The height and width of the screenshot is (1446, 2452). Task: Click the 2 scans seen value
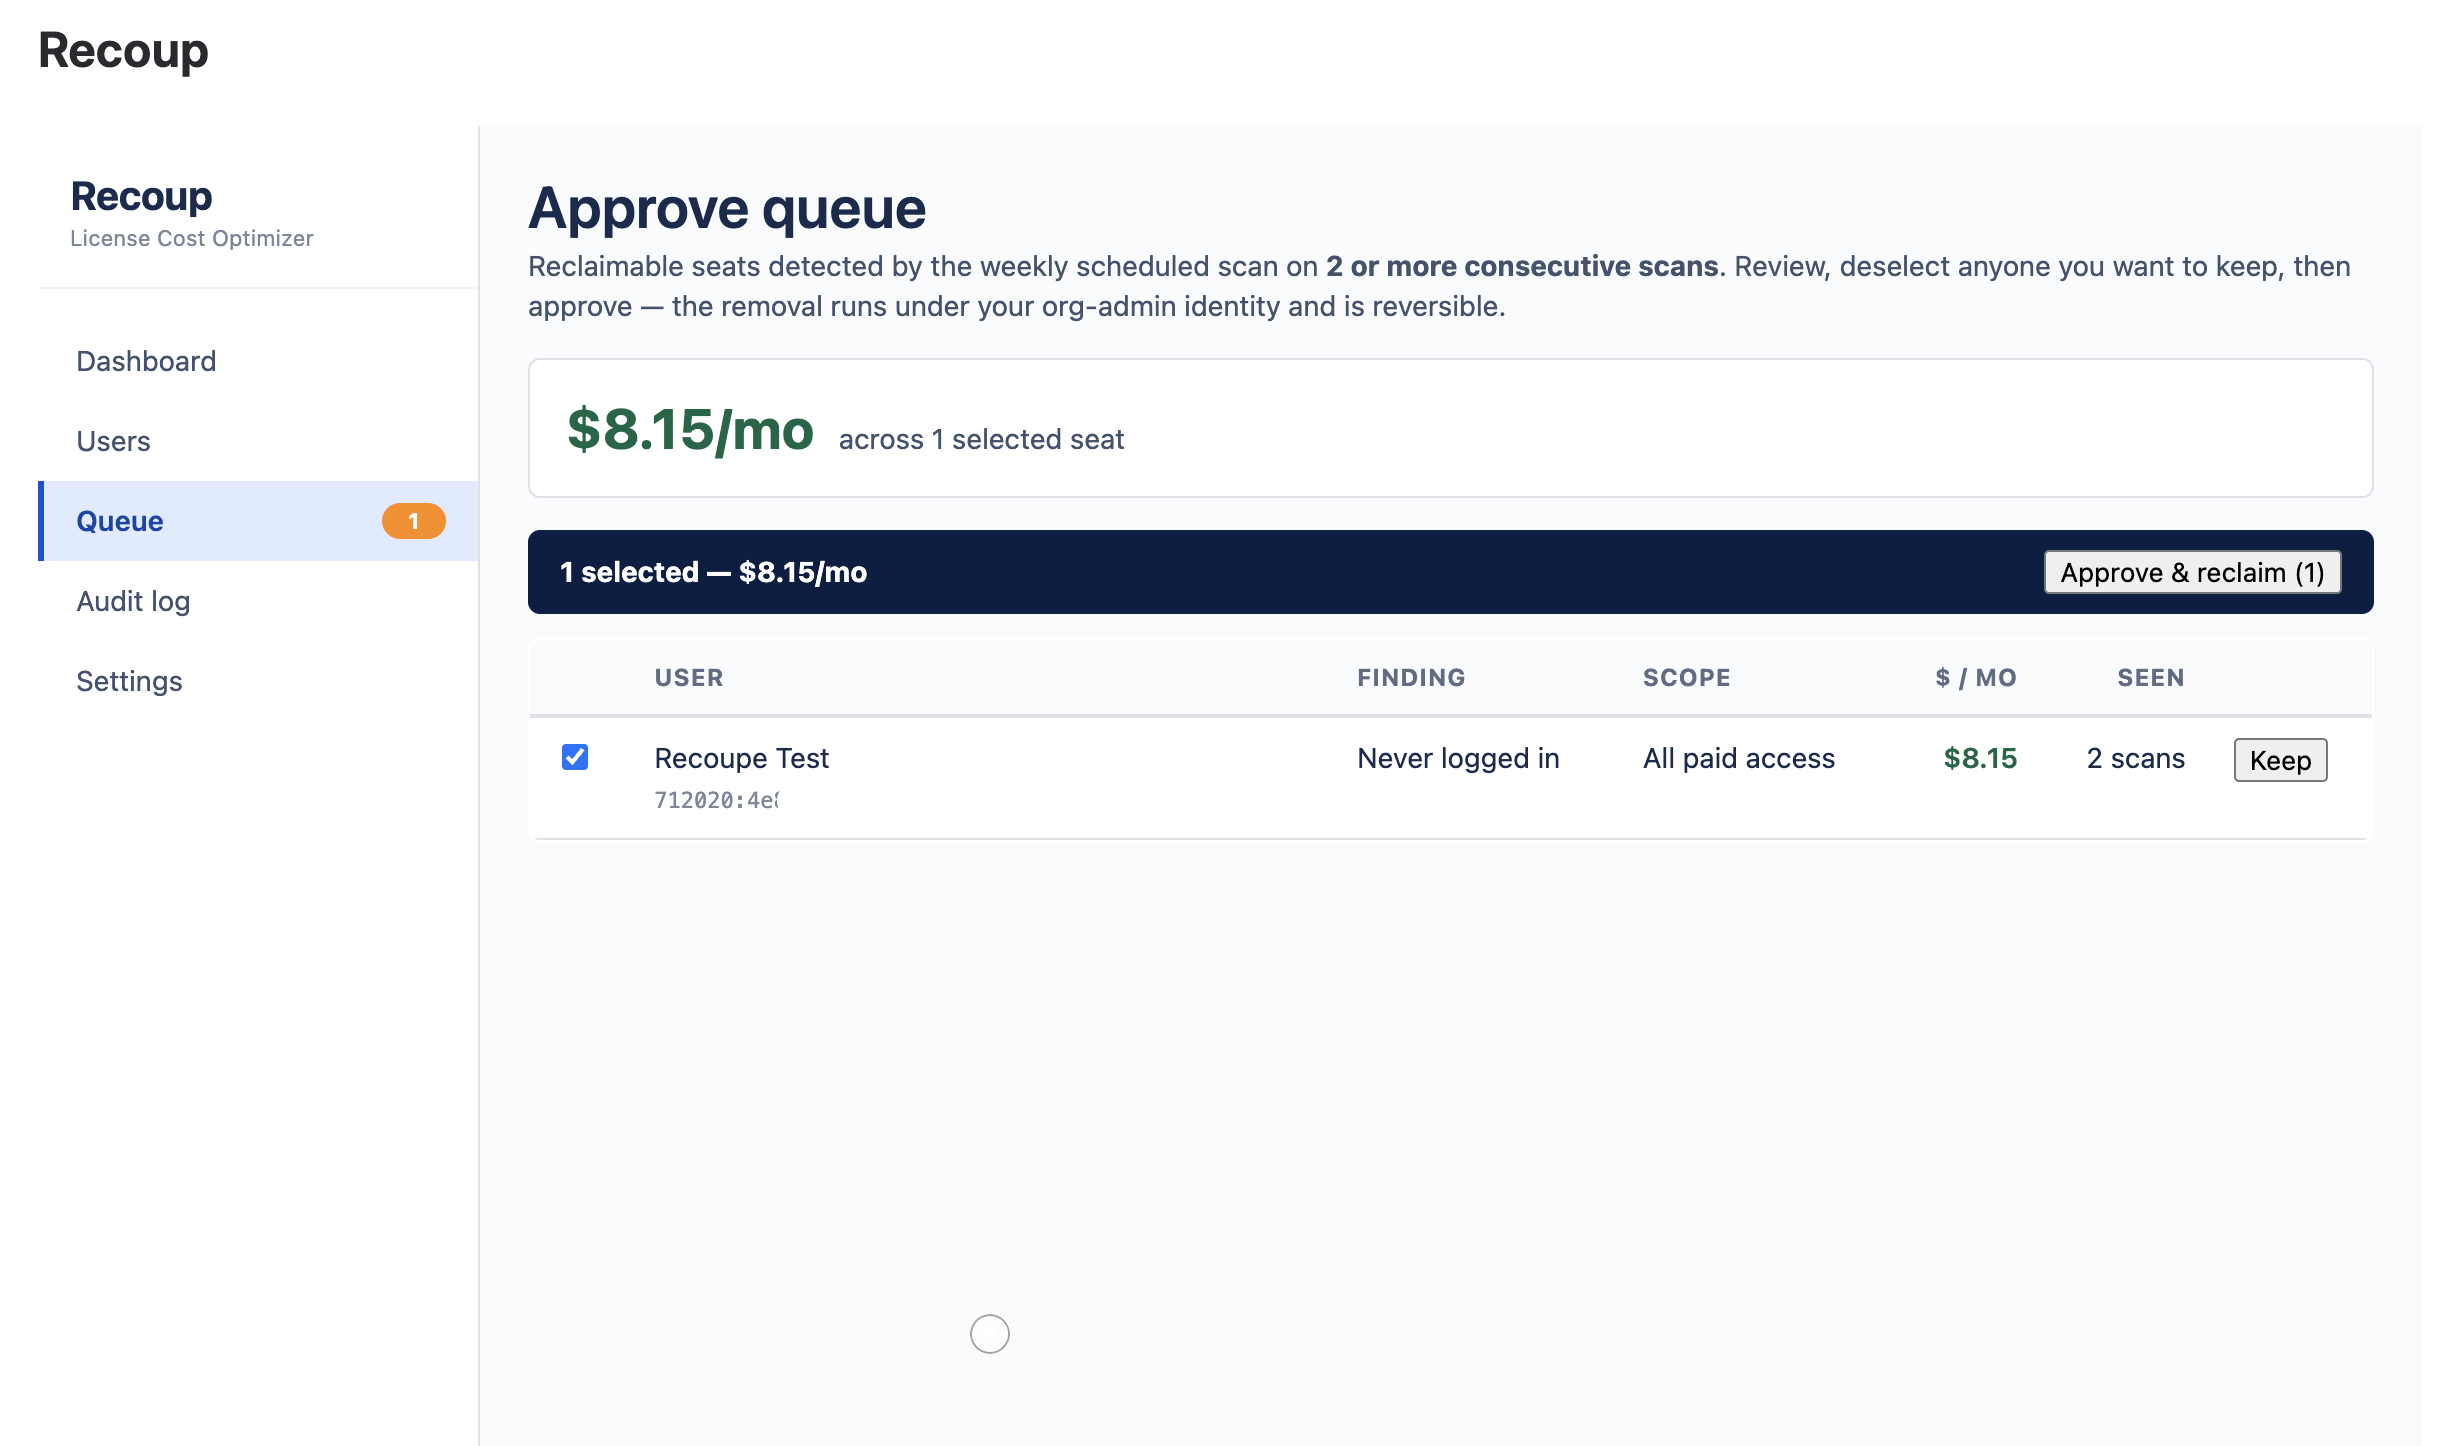[2135, 758]
